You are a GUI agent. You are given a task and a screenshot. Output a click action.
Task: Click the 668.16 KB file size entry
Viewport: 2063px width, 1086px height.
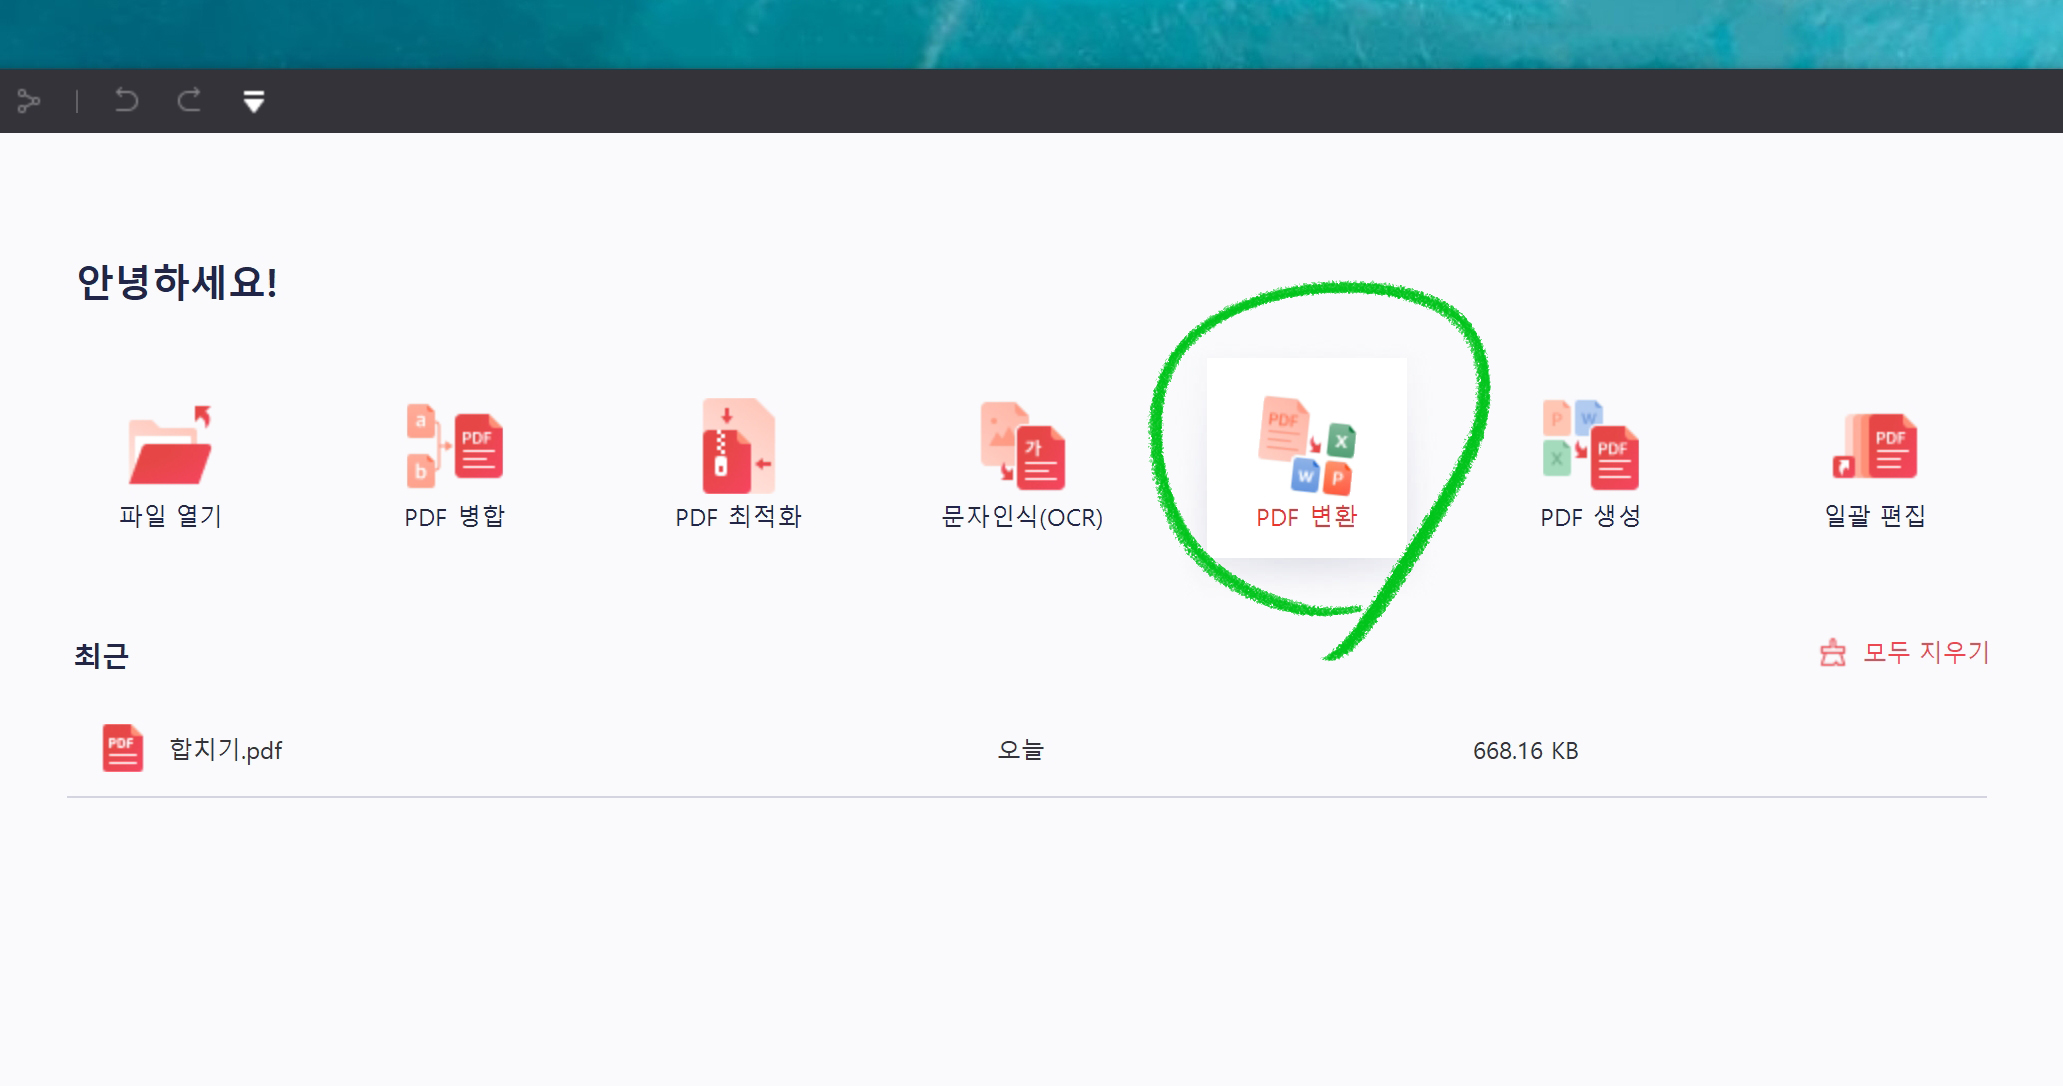(x=1526, y=750)
